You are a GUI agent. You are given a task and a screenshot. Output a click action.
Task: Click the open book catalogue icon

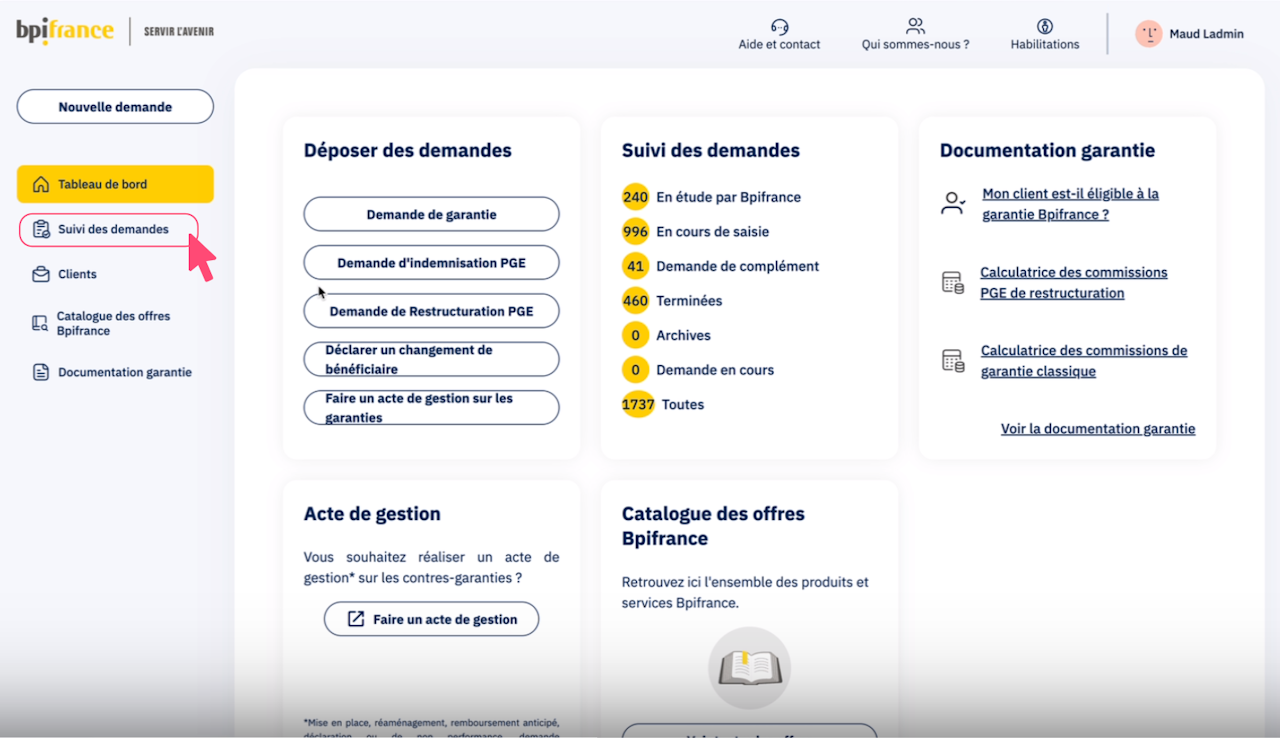coord(749,668)
